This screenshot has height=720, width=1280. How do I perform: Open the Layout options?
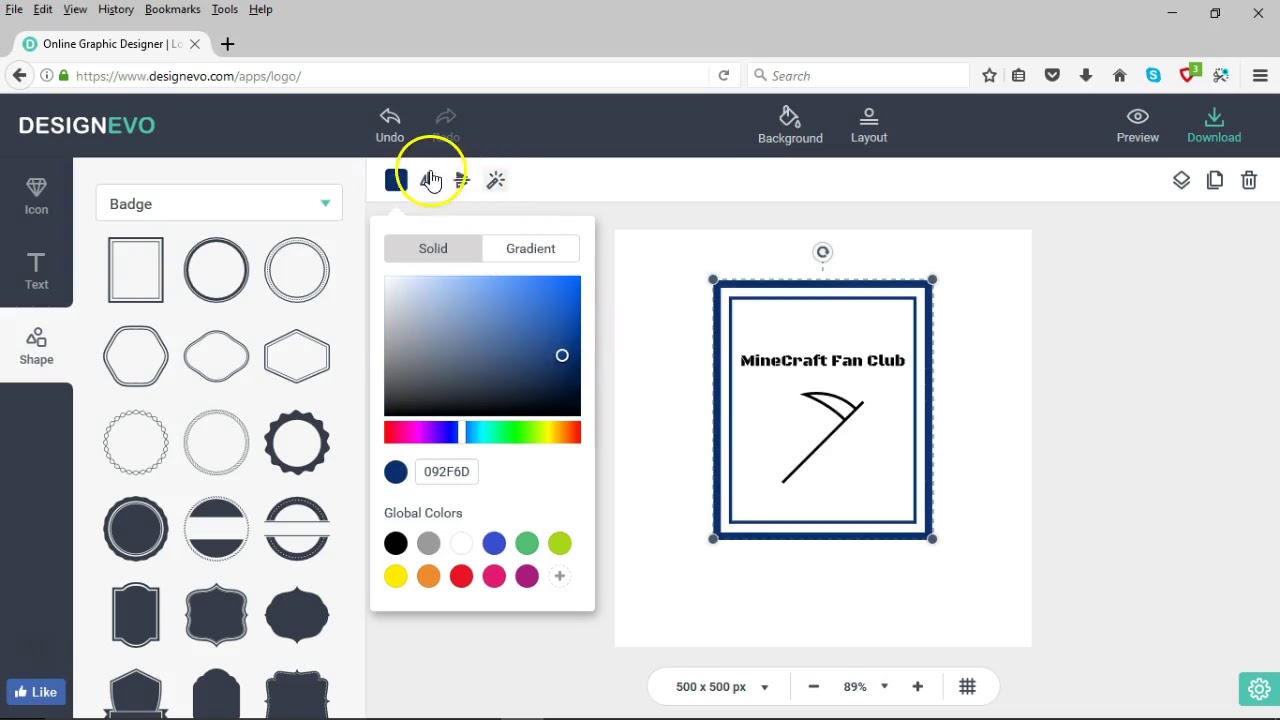(x=869, y=125)
